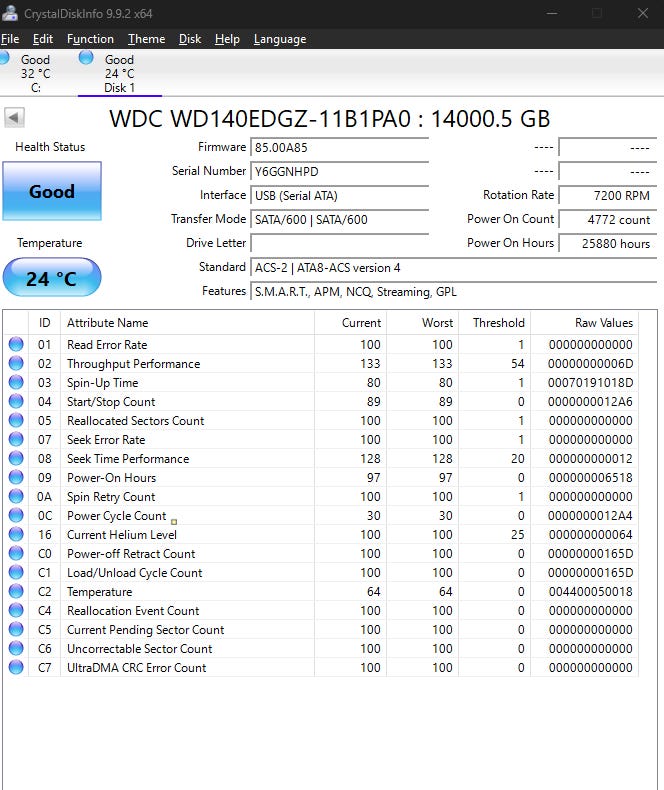This screenshot has height=790, width=664.
Task: Click the Power On Hours value 25880 hours
Action: click(x=608, y=243)
